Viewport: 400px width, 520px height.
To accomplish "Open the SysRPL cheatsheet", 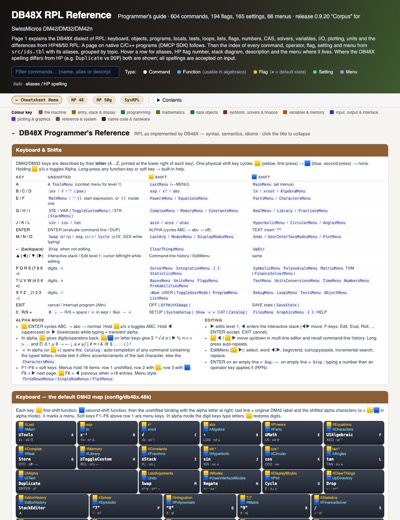I will point(132,100).
